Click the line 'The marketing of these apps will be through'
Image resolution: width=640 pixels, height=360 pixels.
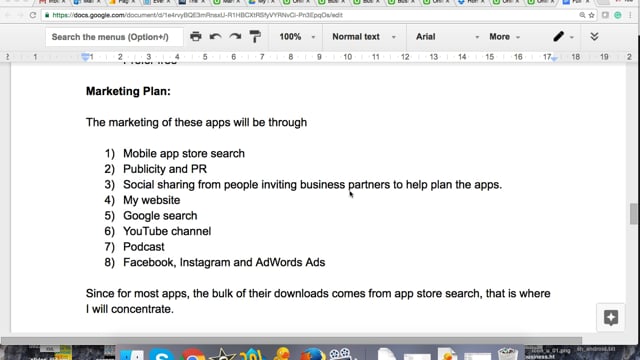[196, 122]
